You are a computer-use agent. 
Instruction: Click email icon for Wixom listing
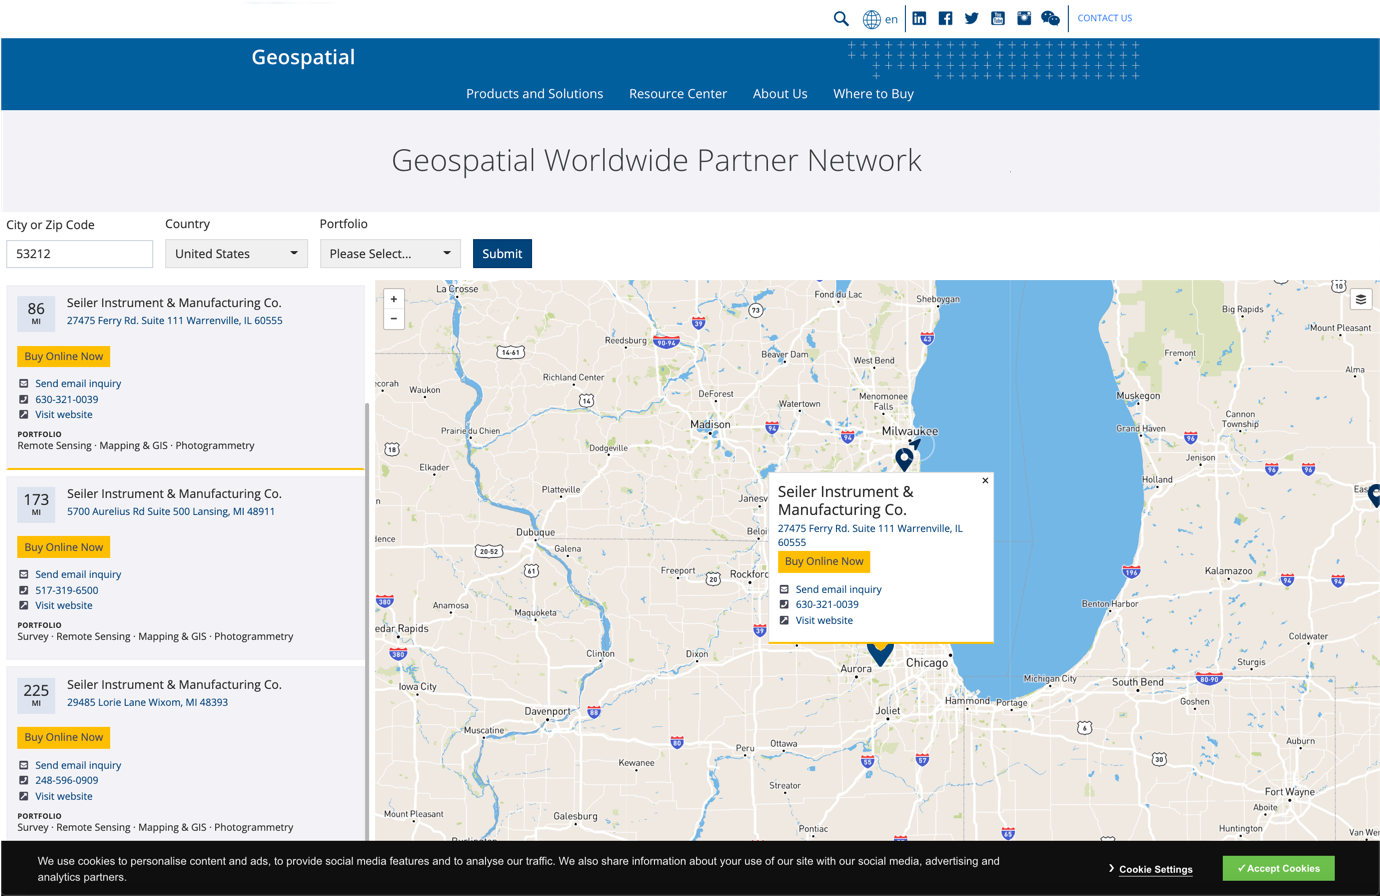(23, 765)
